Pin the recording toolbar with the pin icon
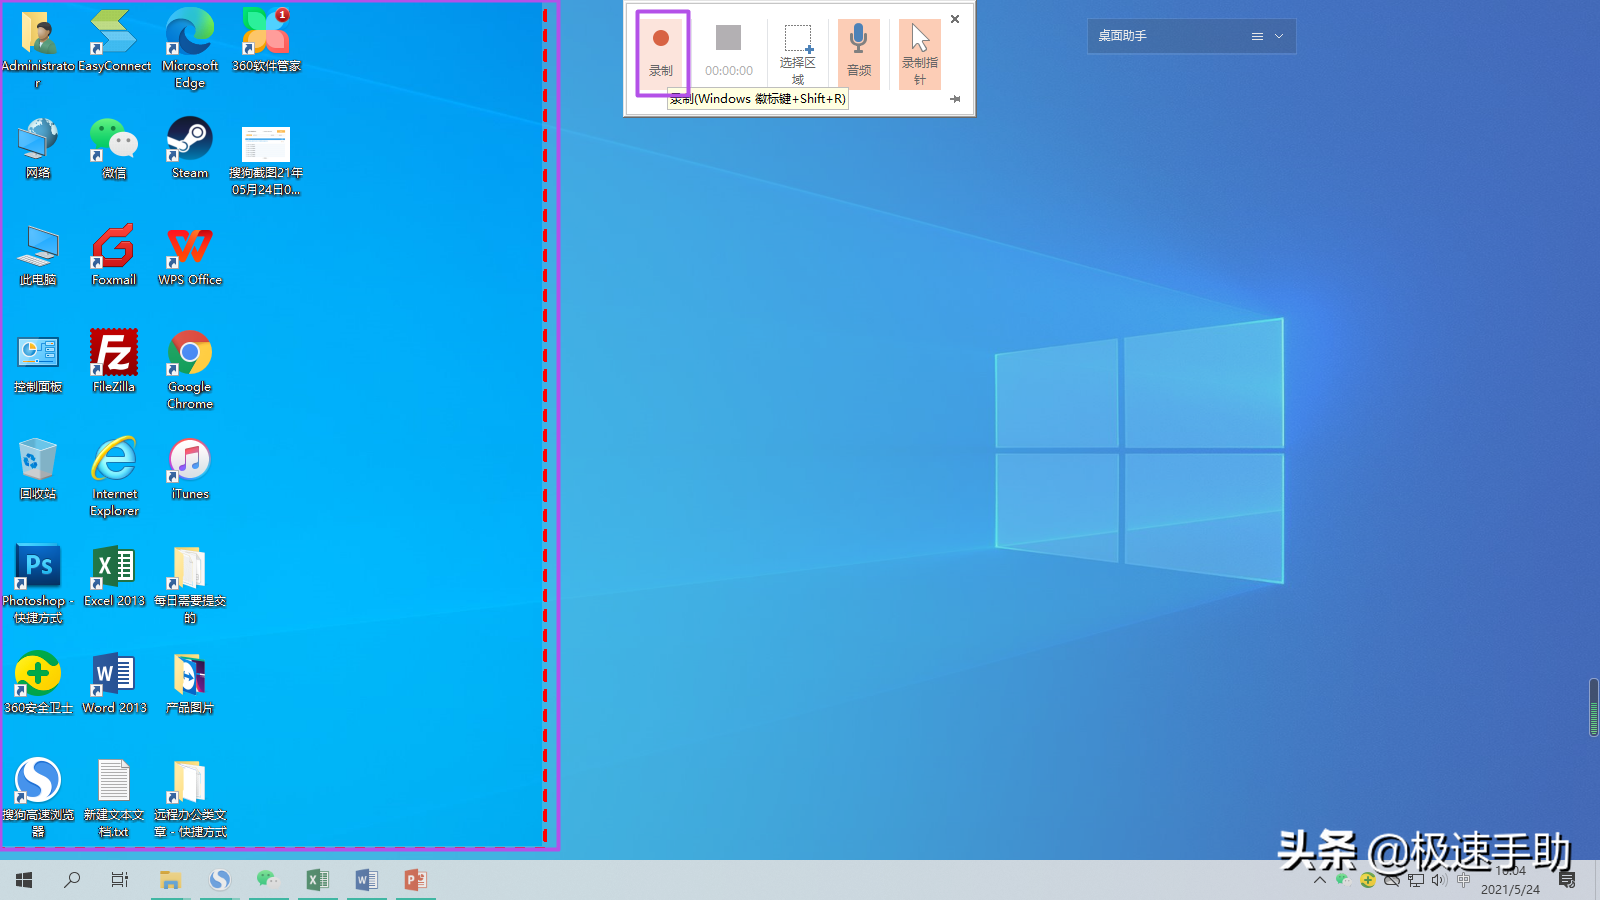Image resolution: width=1600 pixels, height=900 pixels. [955, 99]
